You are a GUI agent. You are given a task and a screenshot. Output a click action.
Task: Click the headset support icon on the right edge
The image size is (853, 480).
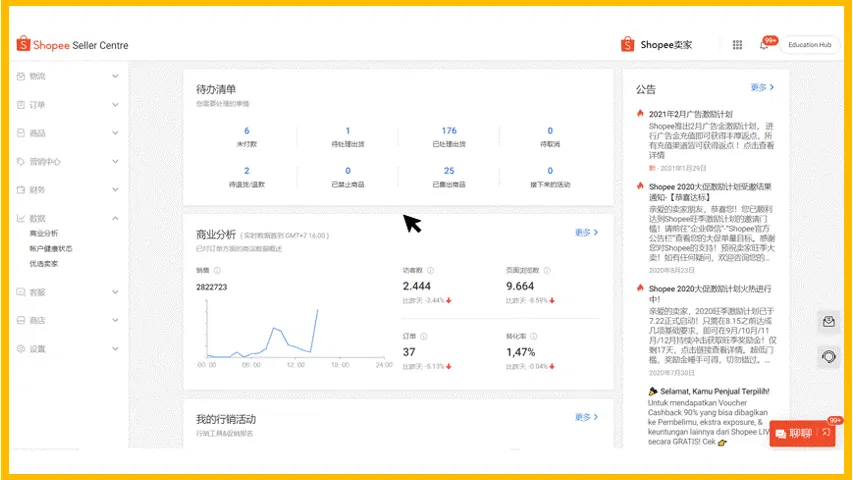[829, 356]
